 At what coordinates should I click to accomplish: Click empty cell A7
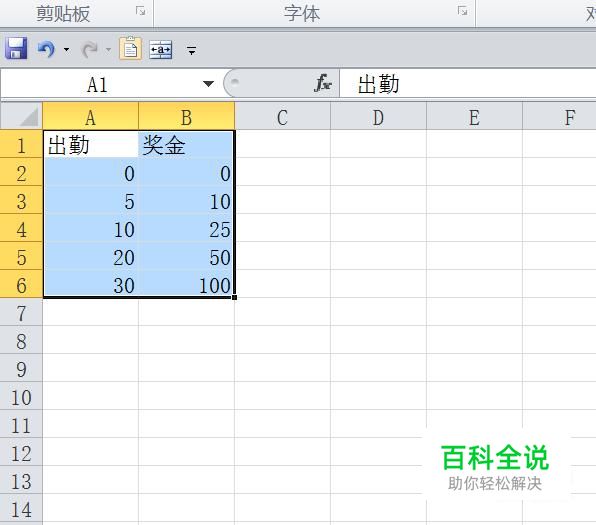pos(91,312)
